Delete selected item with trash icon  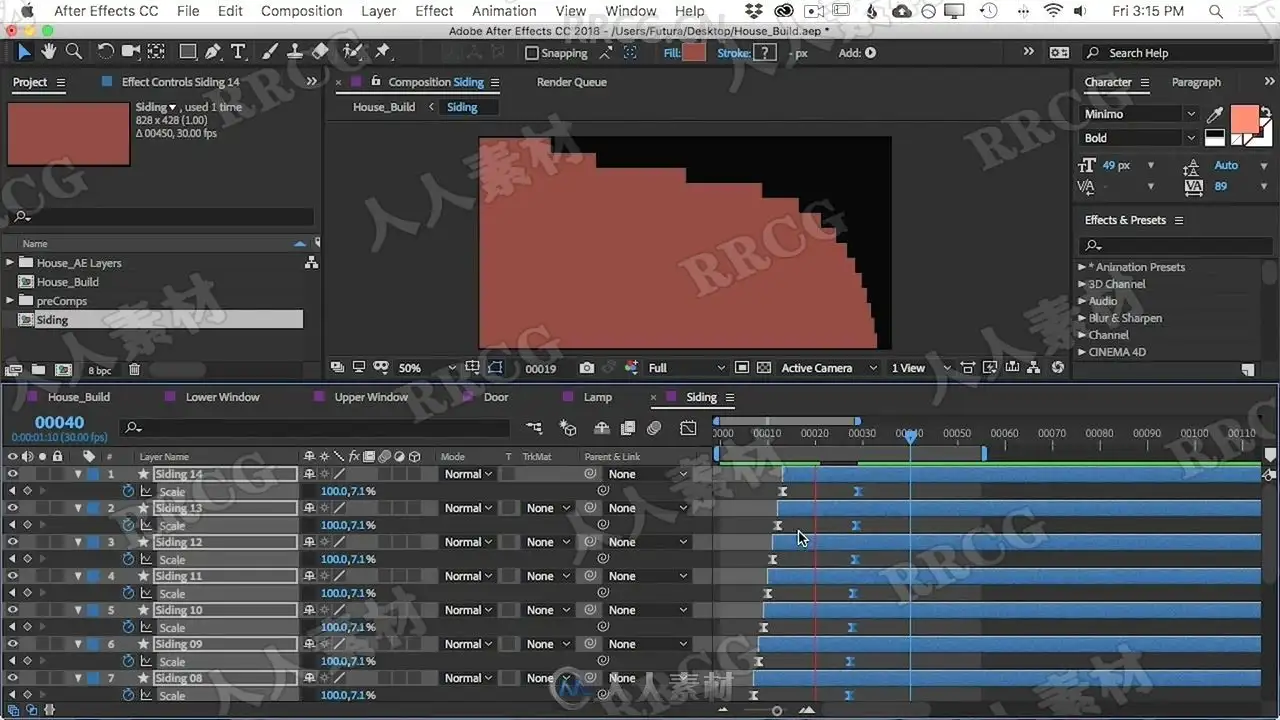[x=134, y=370]
